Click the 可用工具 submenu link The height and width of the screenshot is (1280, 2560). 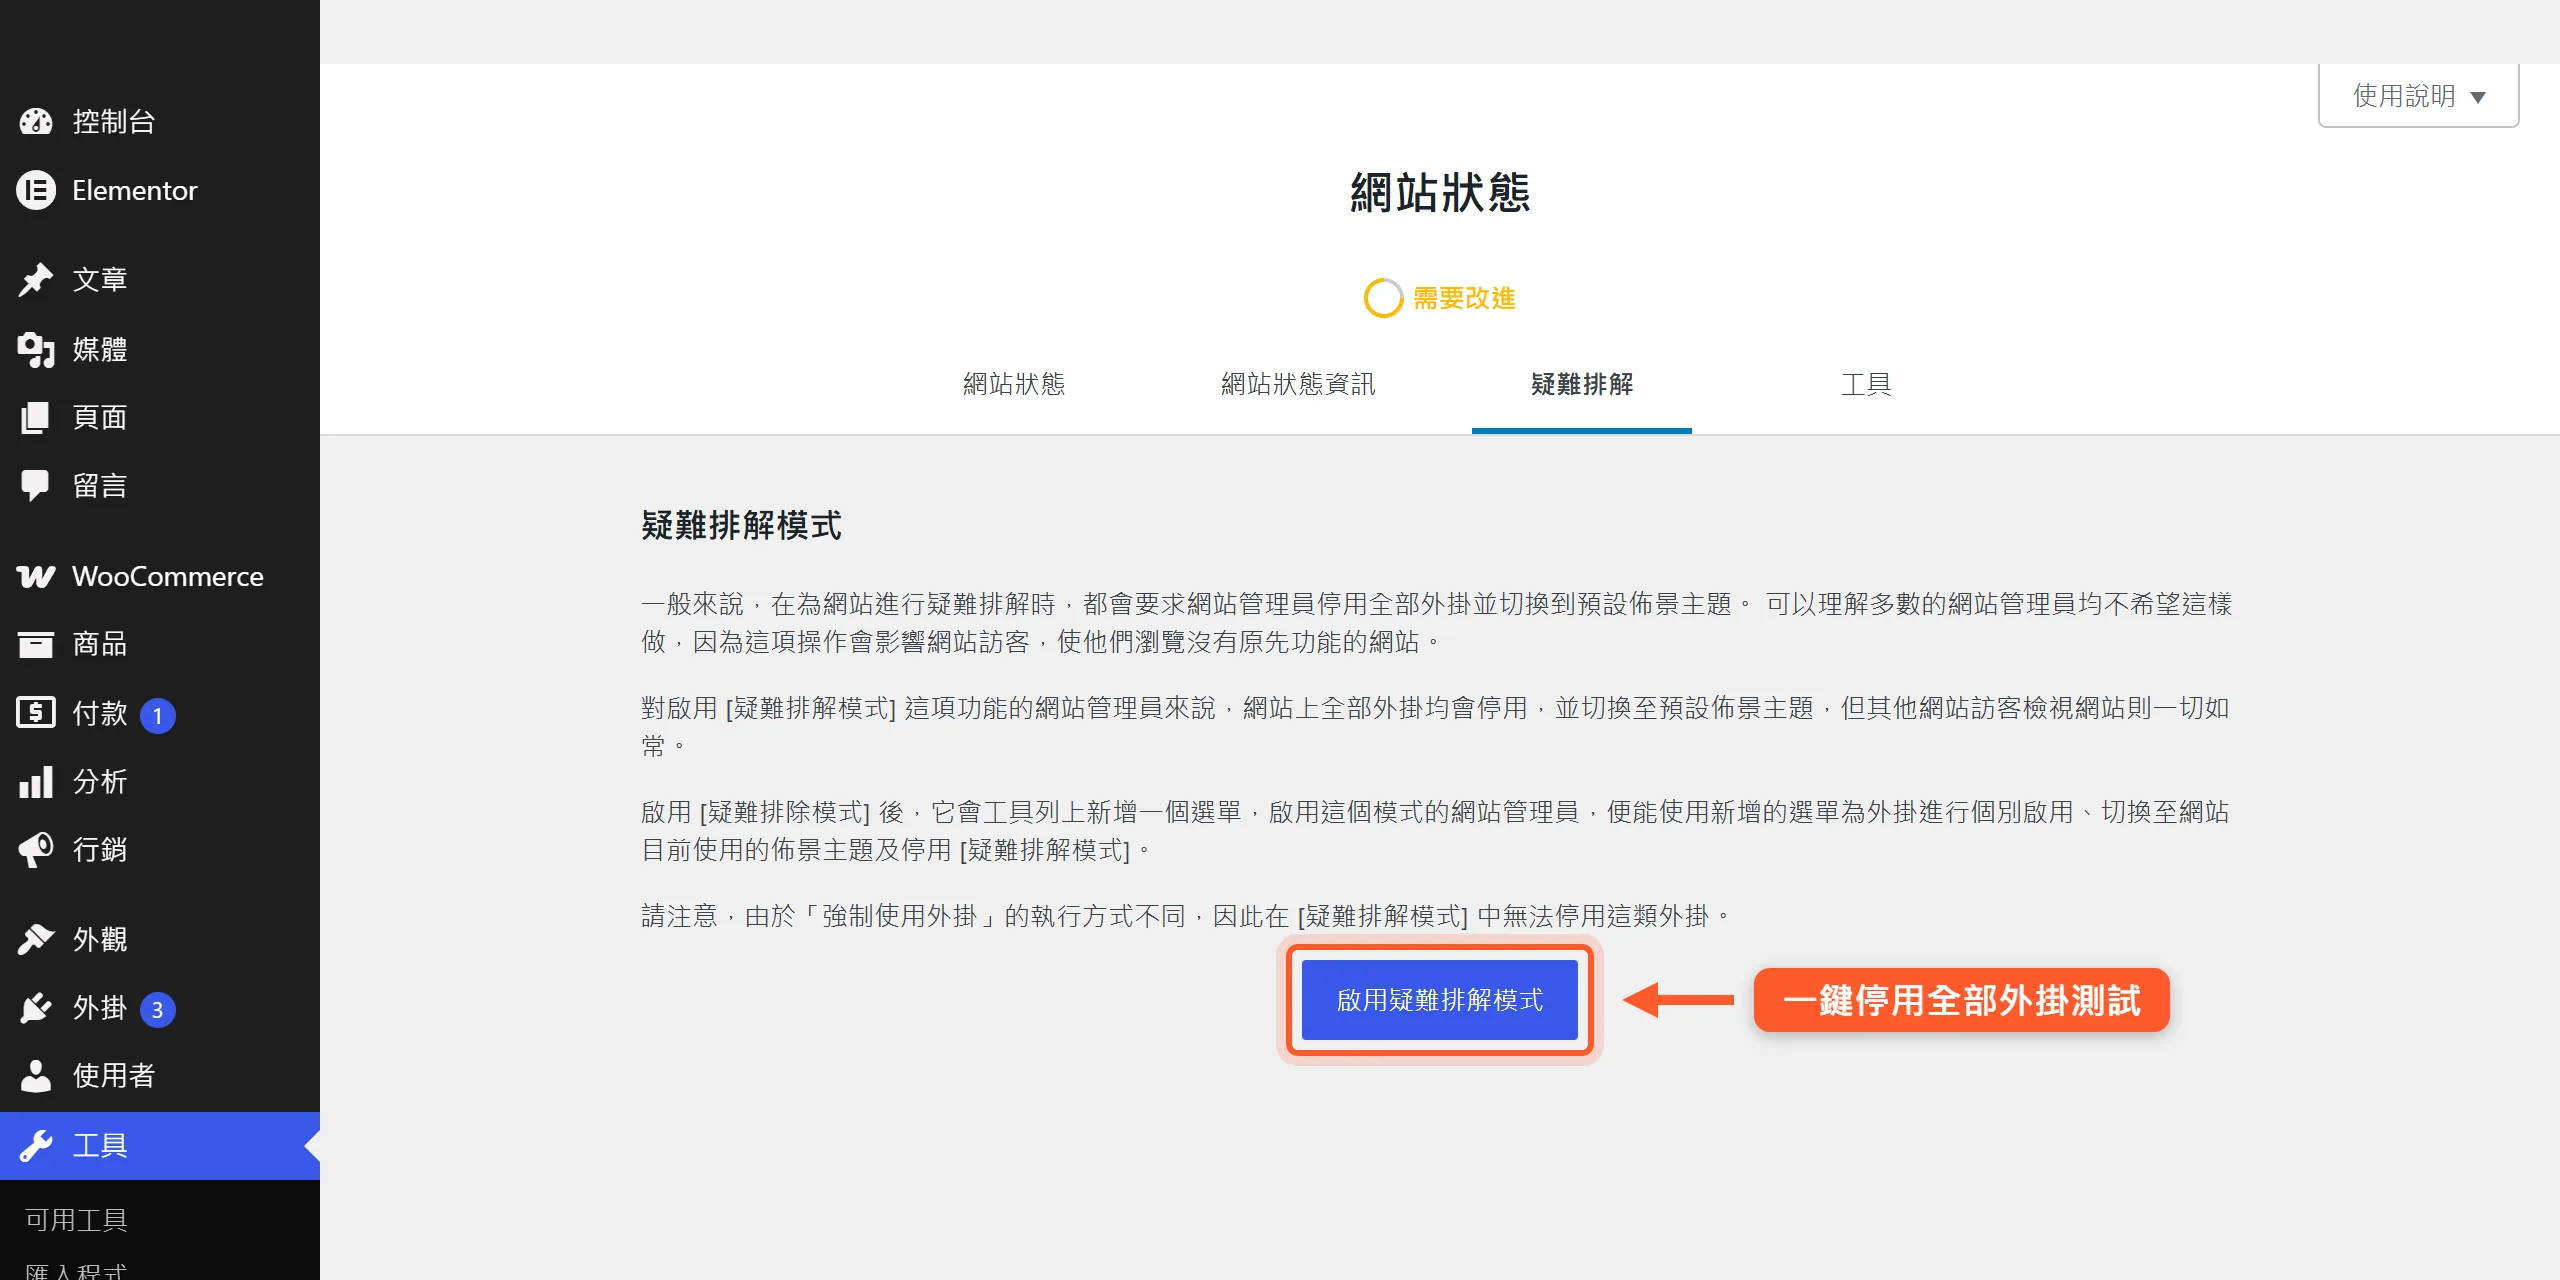coord(77,1219)
